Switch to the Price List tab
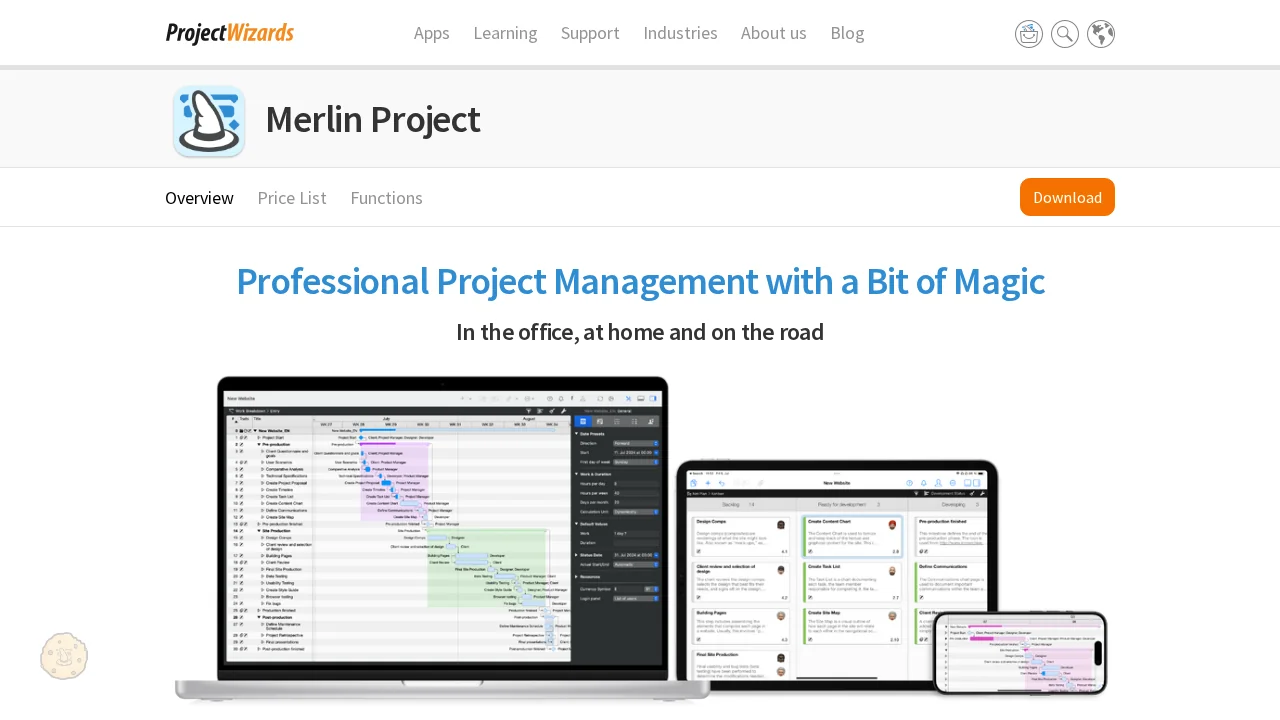 pyautogui.click(x=292, y=197)
